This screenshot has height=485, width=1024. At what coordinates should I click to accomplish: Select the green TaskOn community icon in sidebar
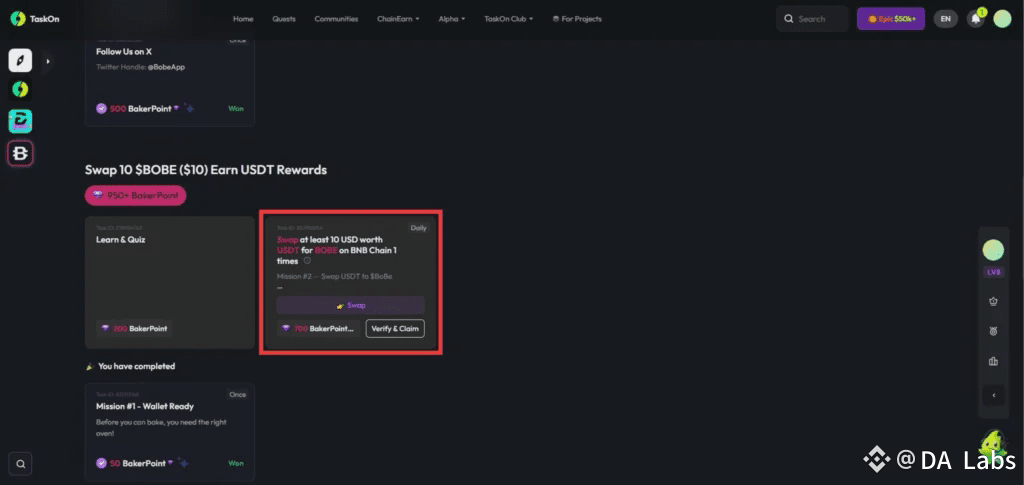[x=20, y=89]
